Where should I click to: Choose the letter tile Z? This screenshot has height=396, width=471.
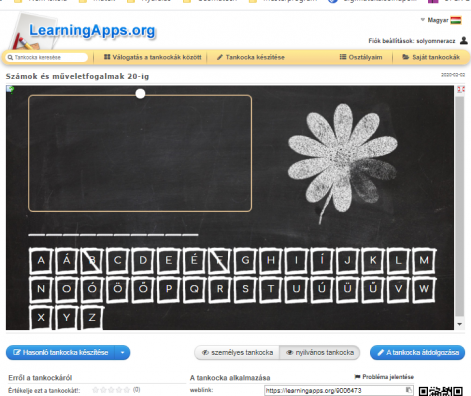click(x=92, y=317)
